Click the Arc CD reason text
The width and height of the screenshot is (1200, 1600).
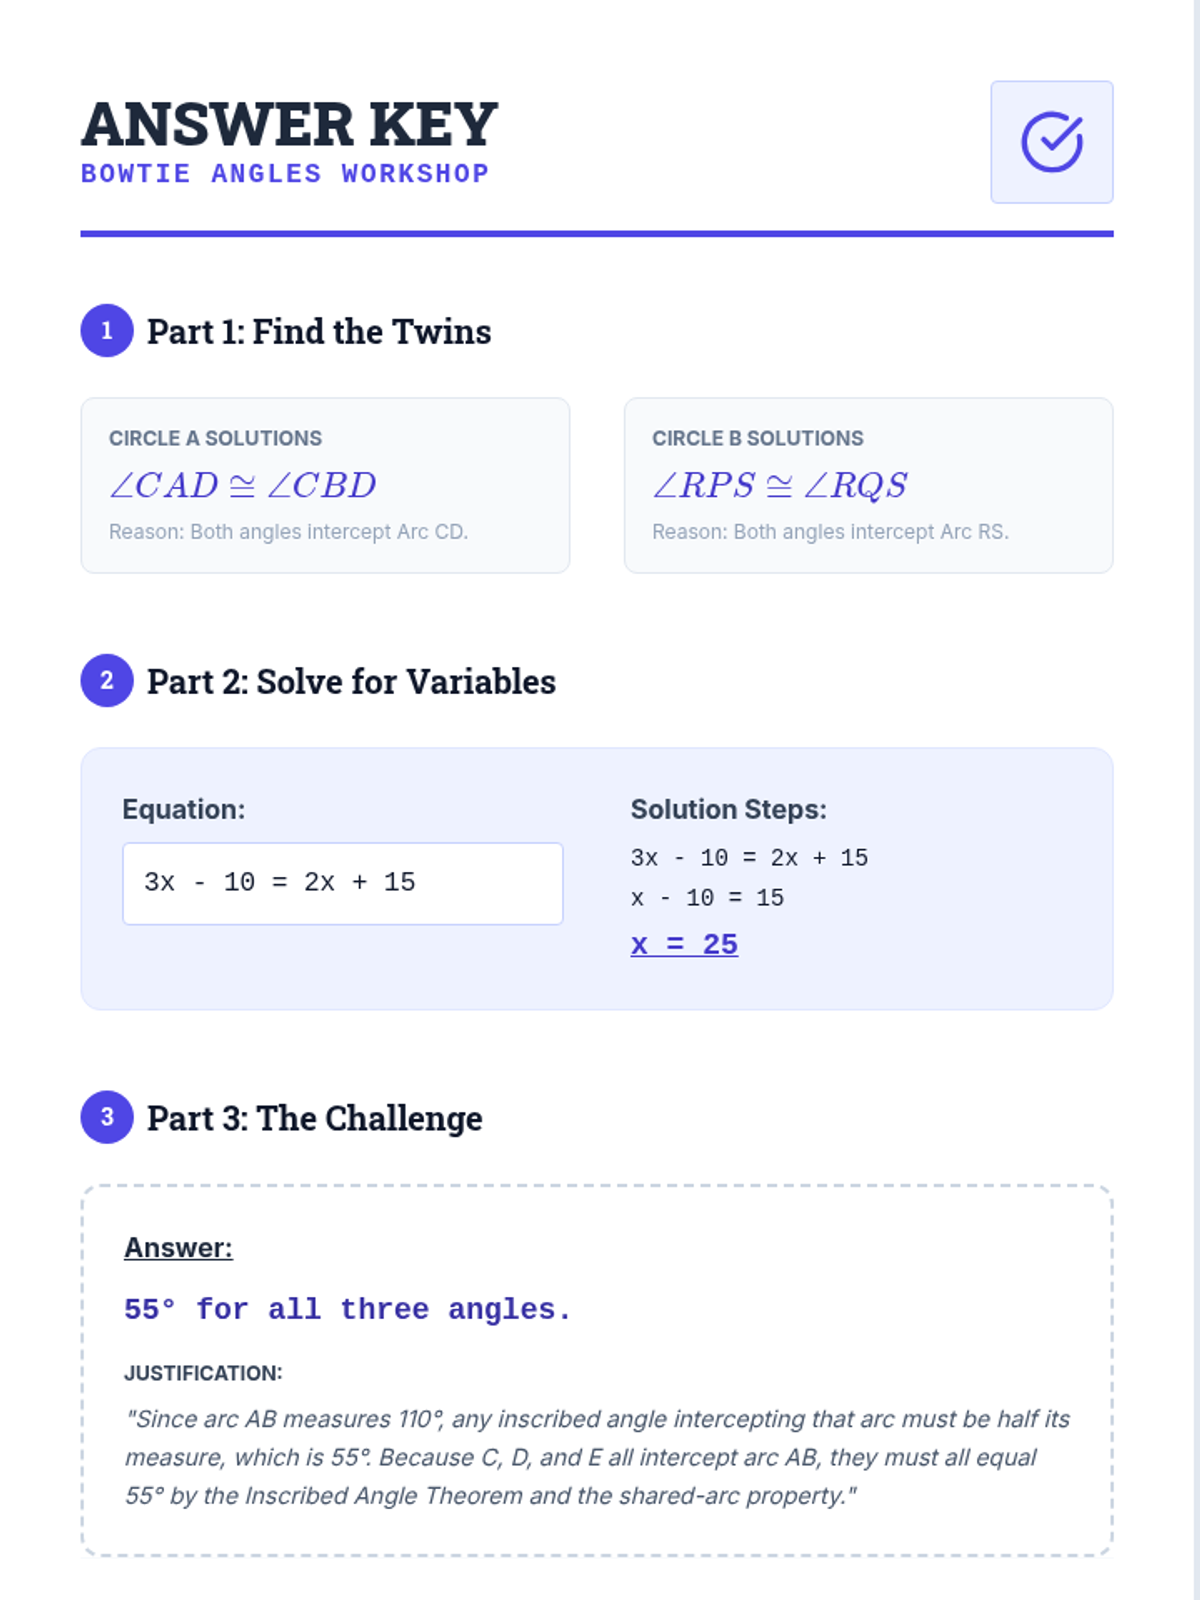pyautogui.click(x=288, y=532)
